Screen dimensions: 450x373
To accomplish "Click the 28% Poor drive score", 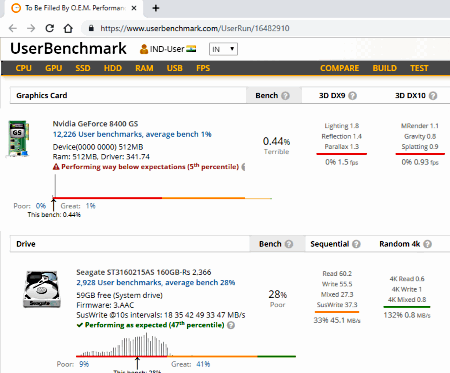I will click(x=278, y=298).
